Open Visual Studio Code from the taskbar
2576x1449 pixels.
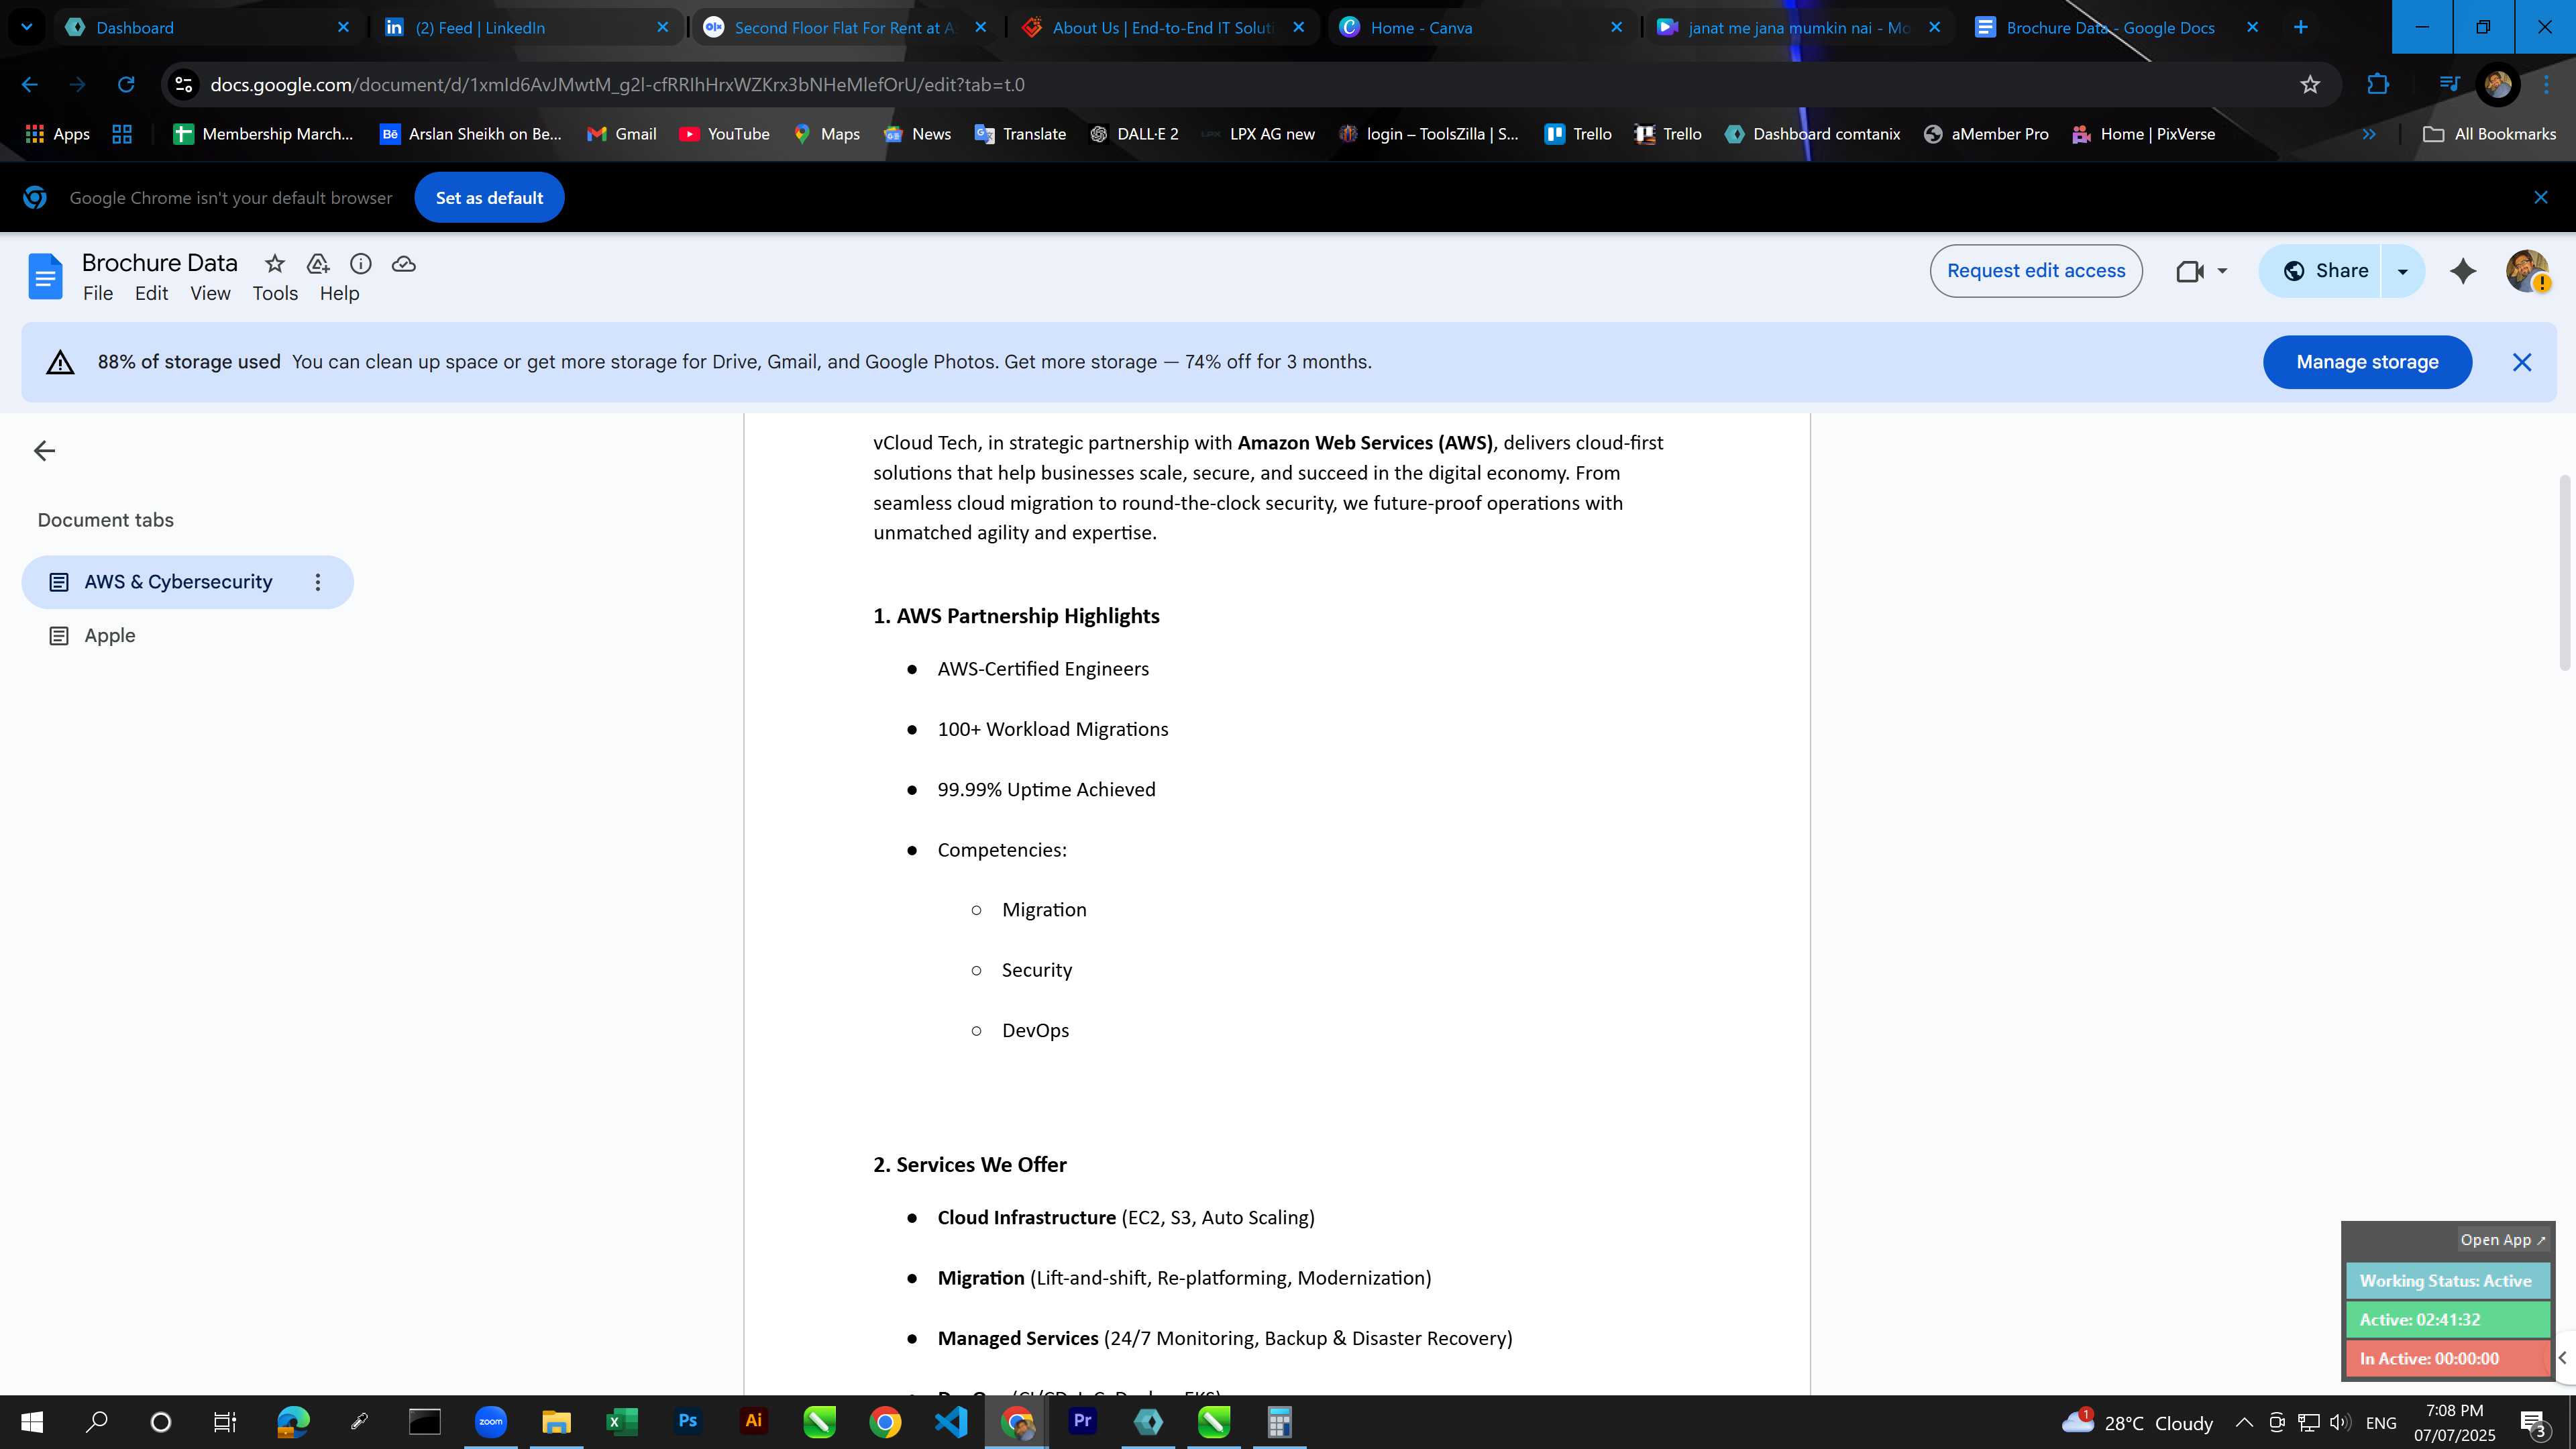[951, 1421]
